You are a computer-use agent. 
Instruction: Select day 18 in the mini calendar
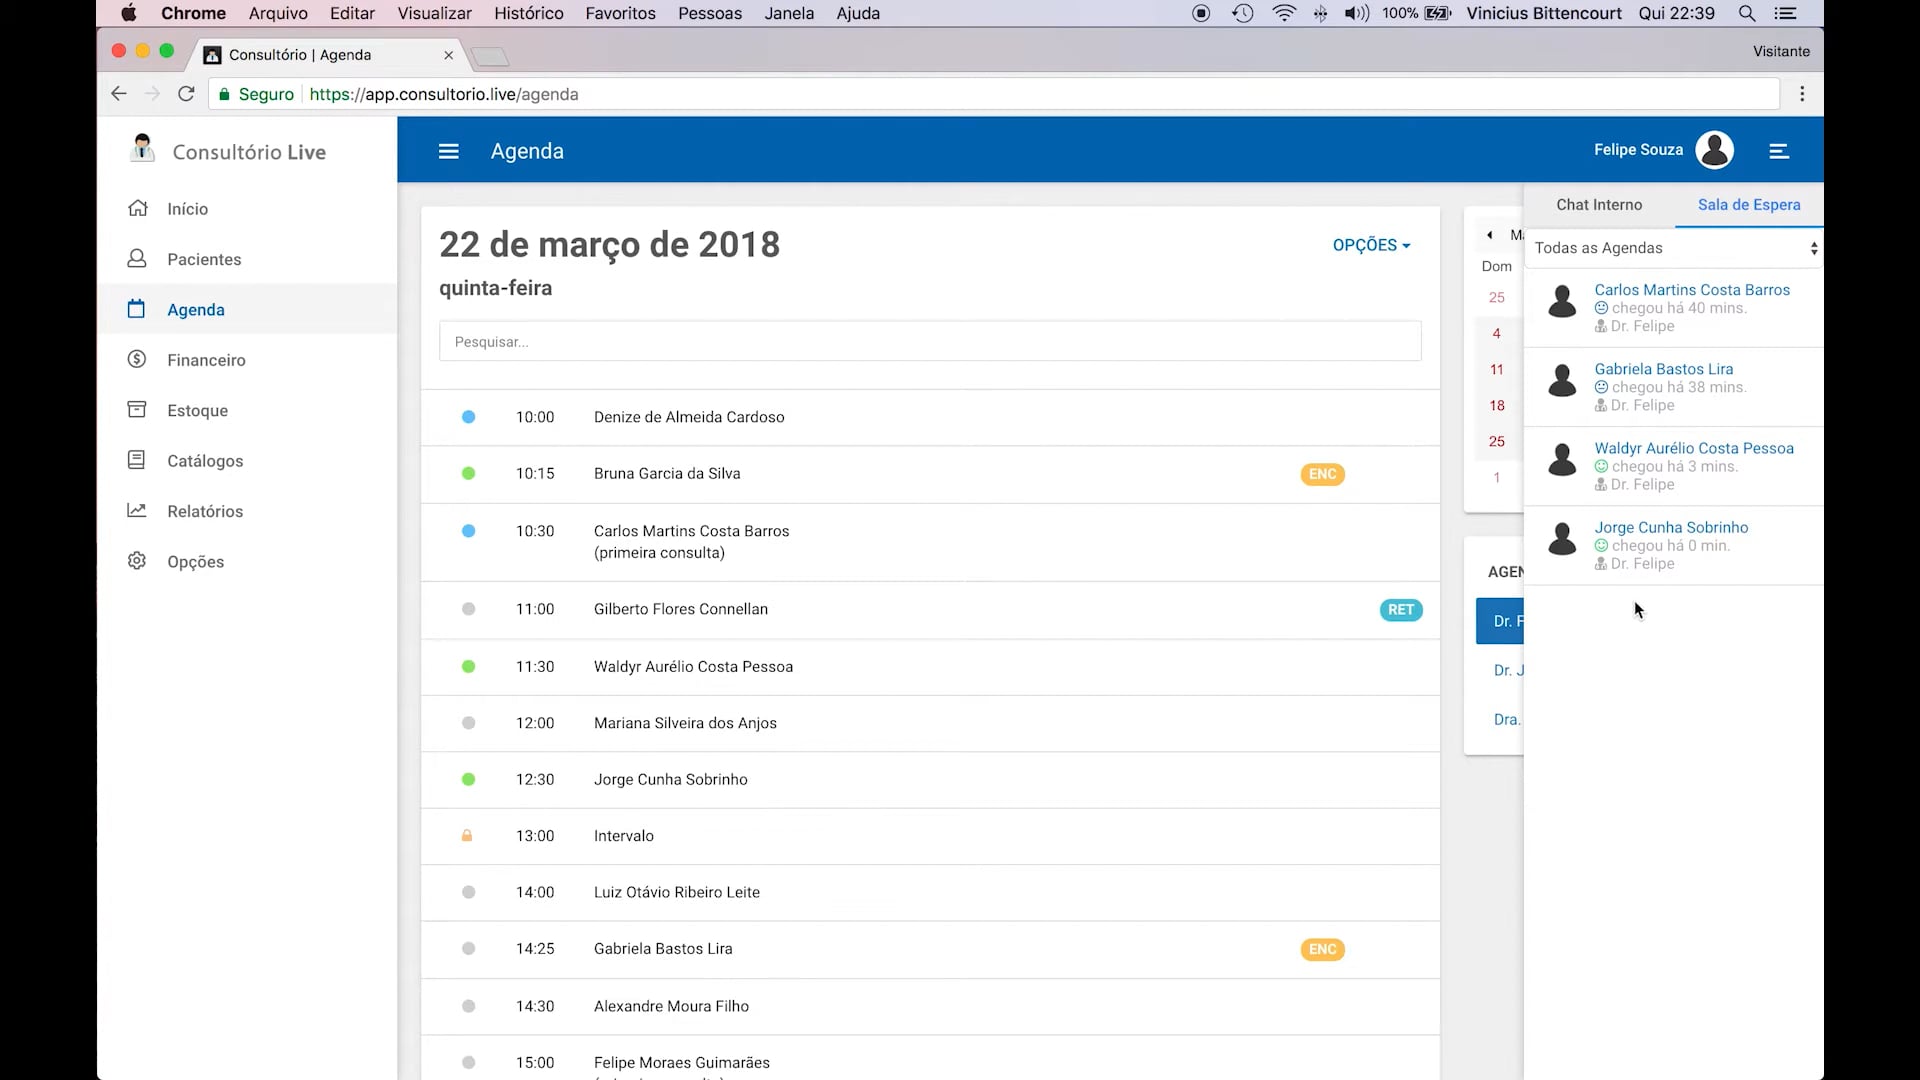1496,405
